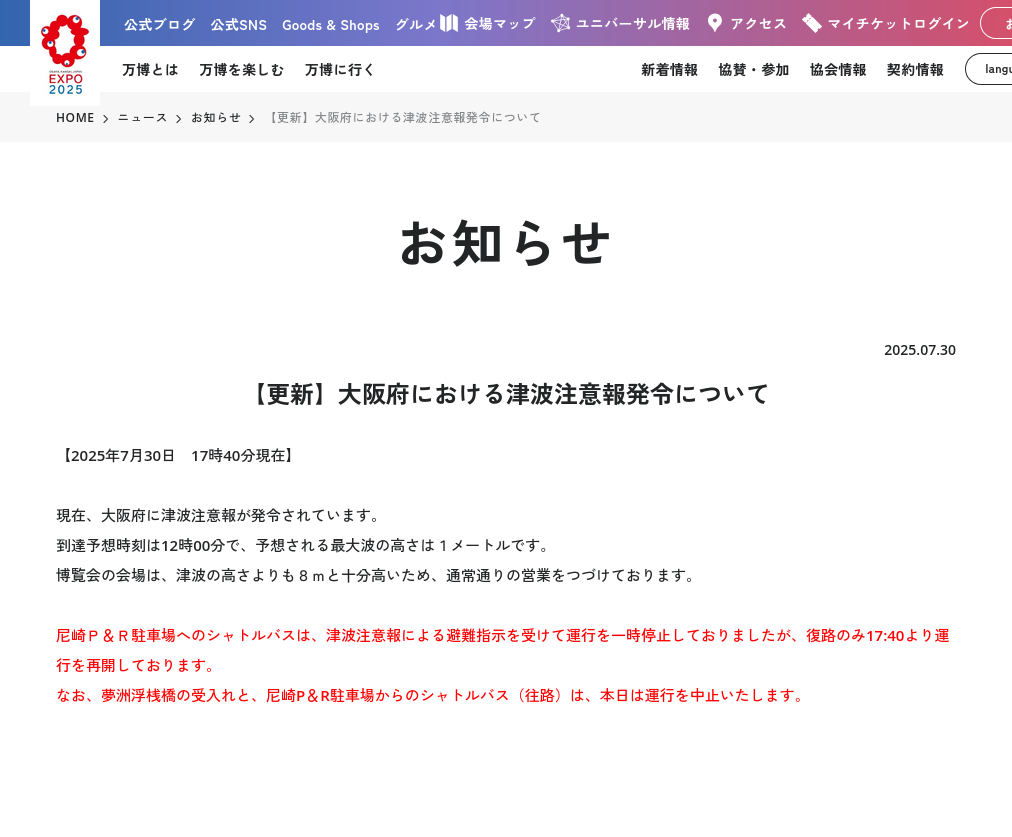Click breadcrumb chevron after お知らせ crumb

[252, 119]
